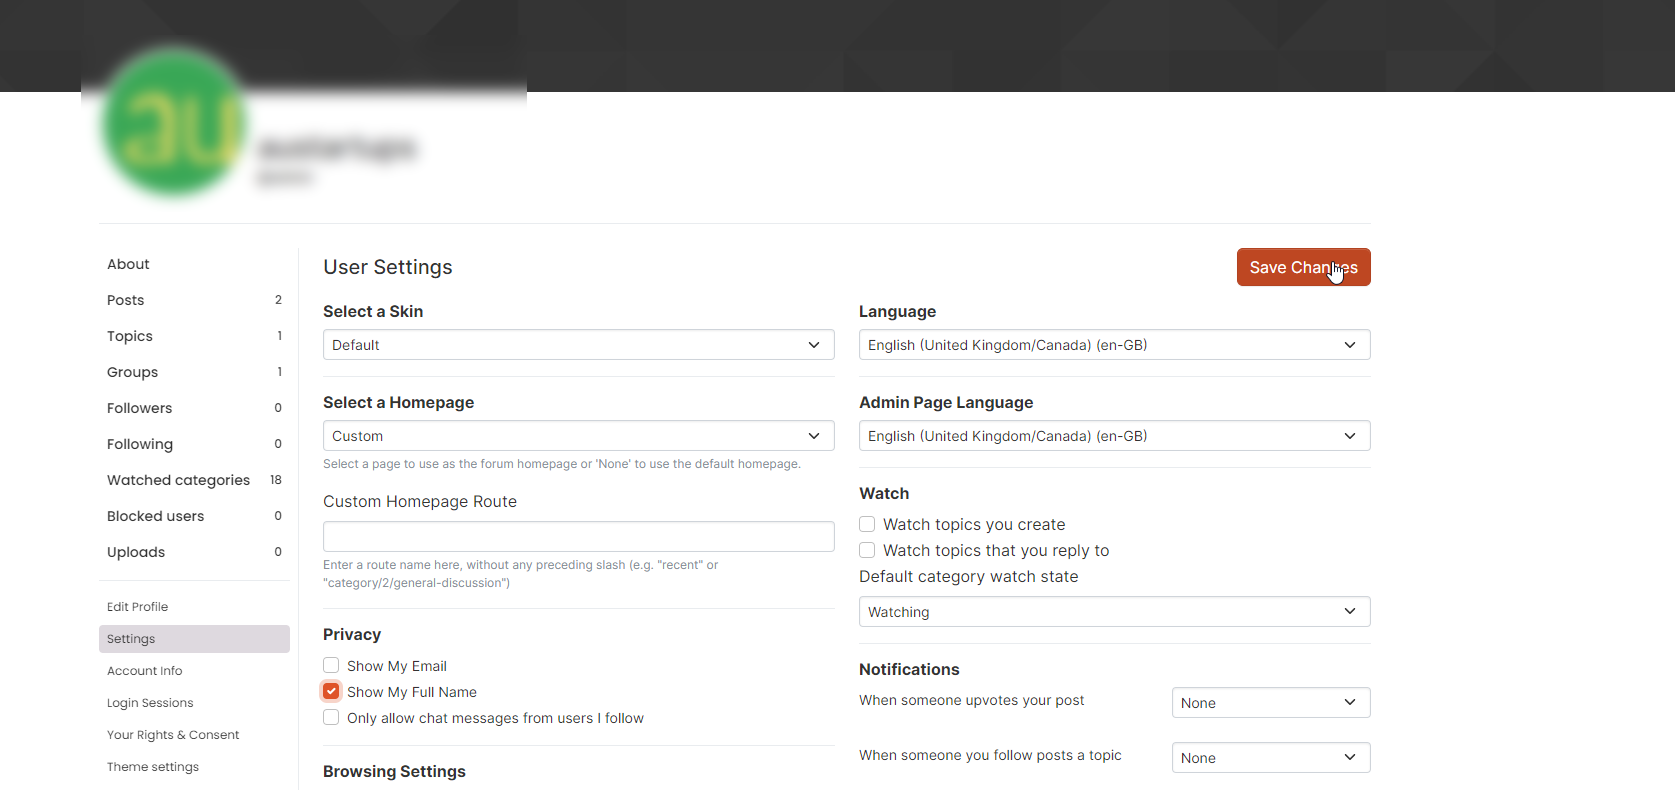Open Theme settings in sidebar
Screen dimensions: 1675x790
click(x=153, y=767)
